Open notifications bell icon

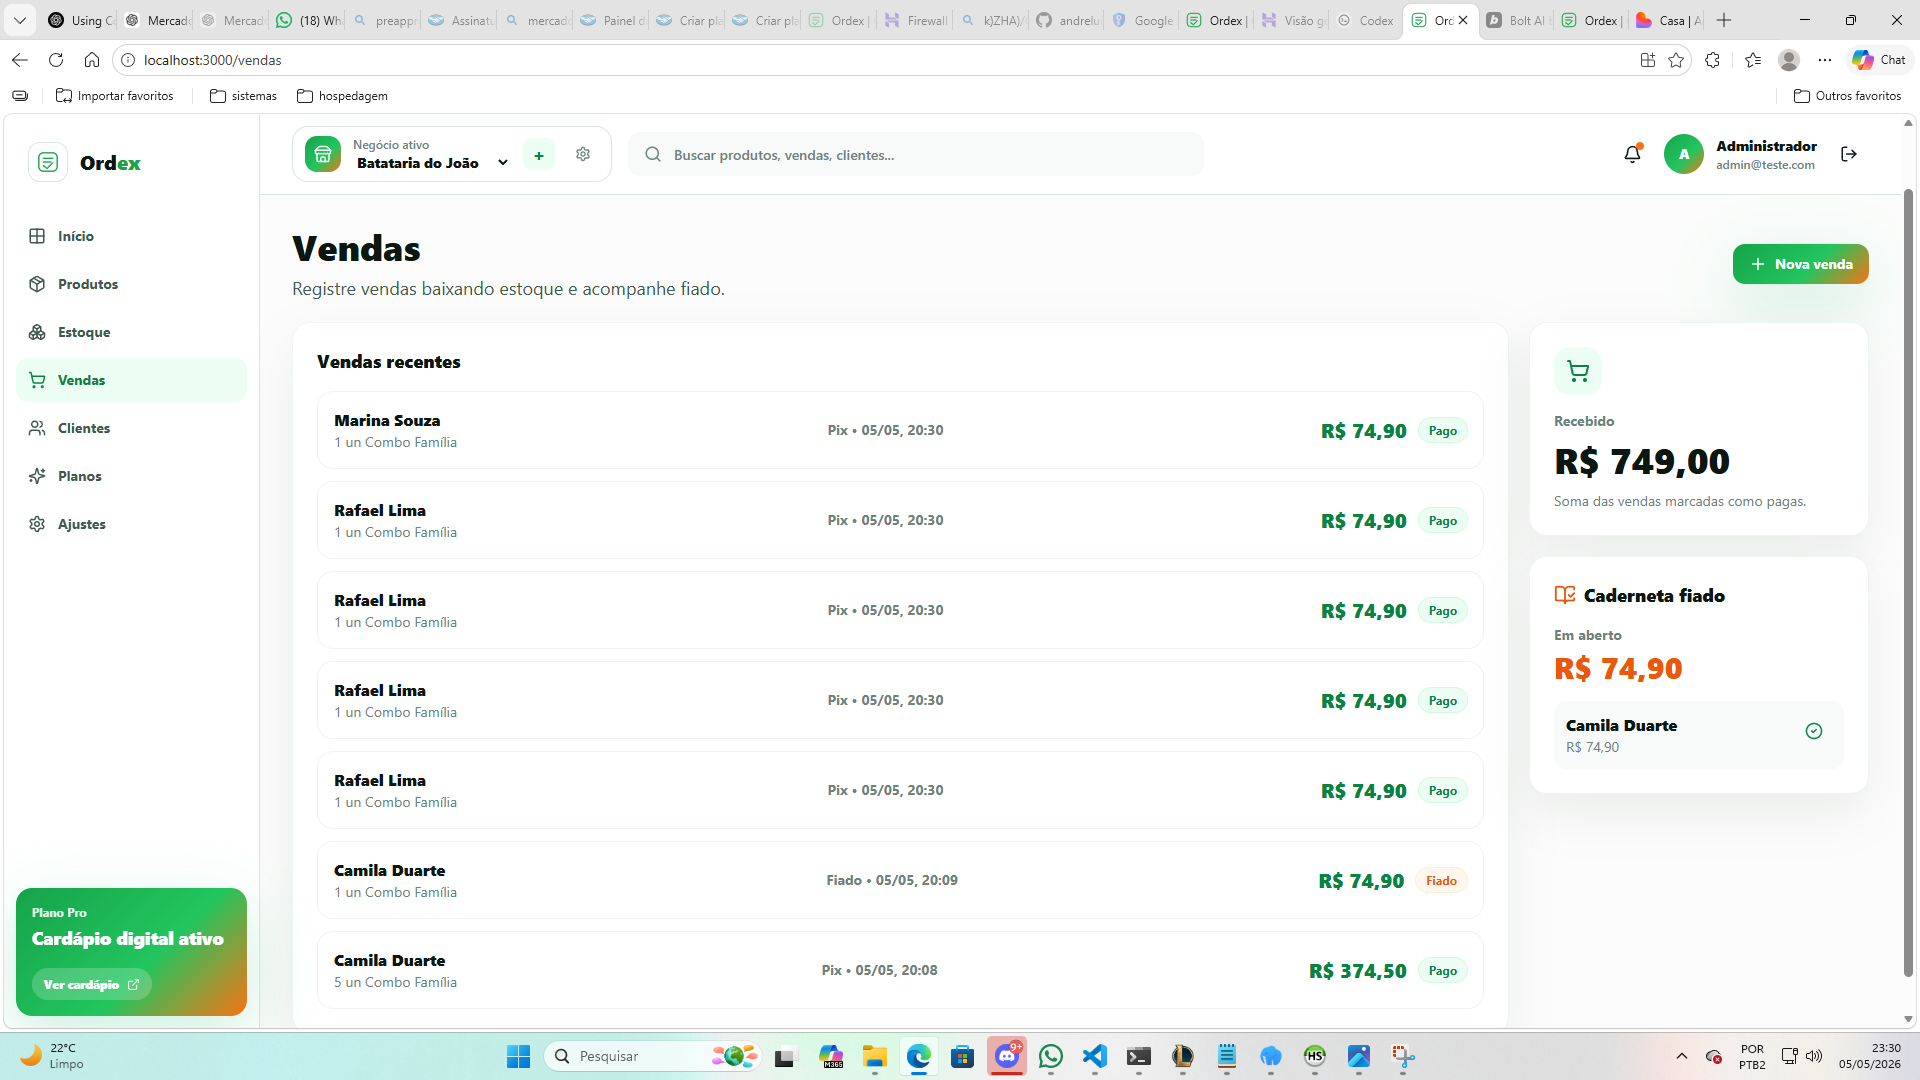[x=1632, y=154]
